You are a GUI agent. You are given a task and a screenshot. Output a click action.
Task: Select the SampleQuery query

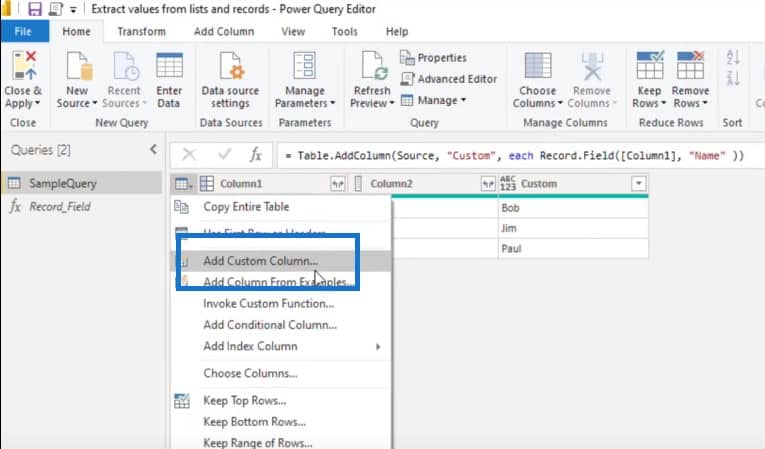click(82, 184)
